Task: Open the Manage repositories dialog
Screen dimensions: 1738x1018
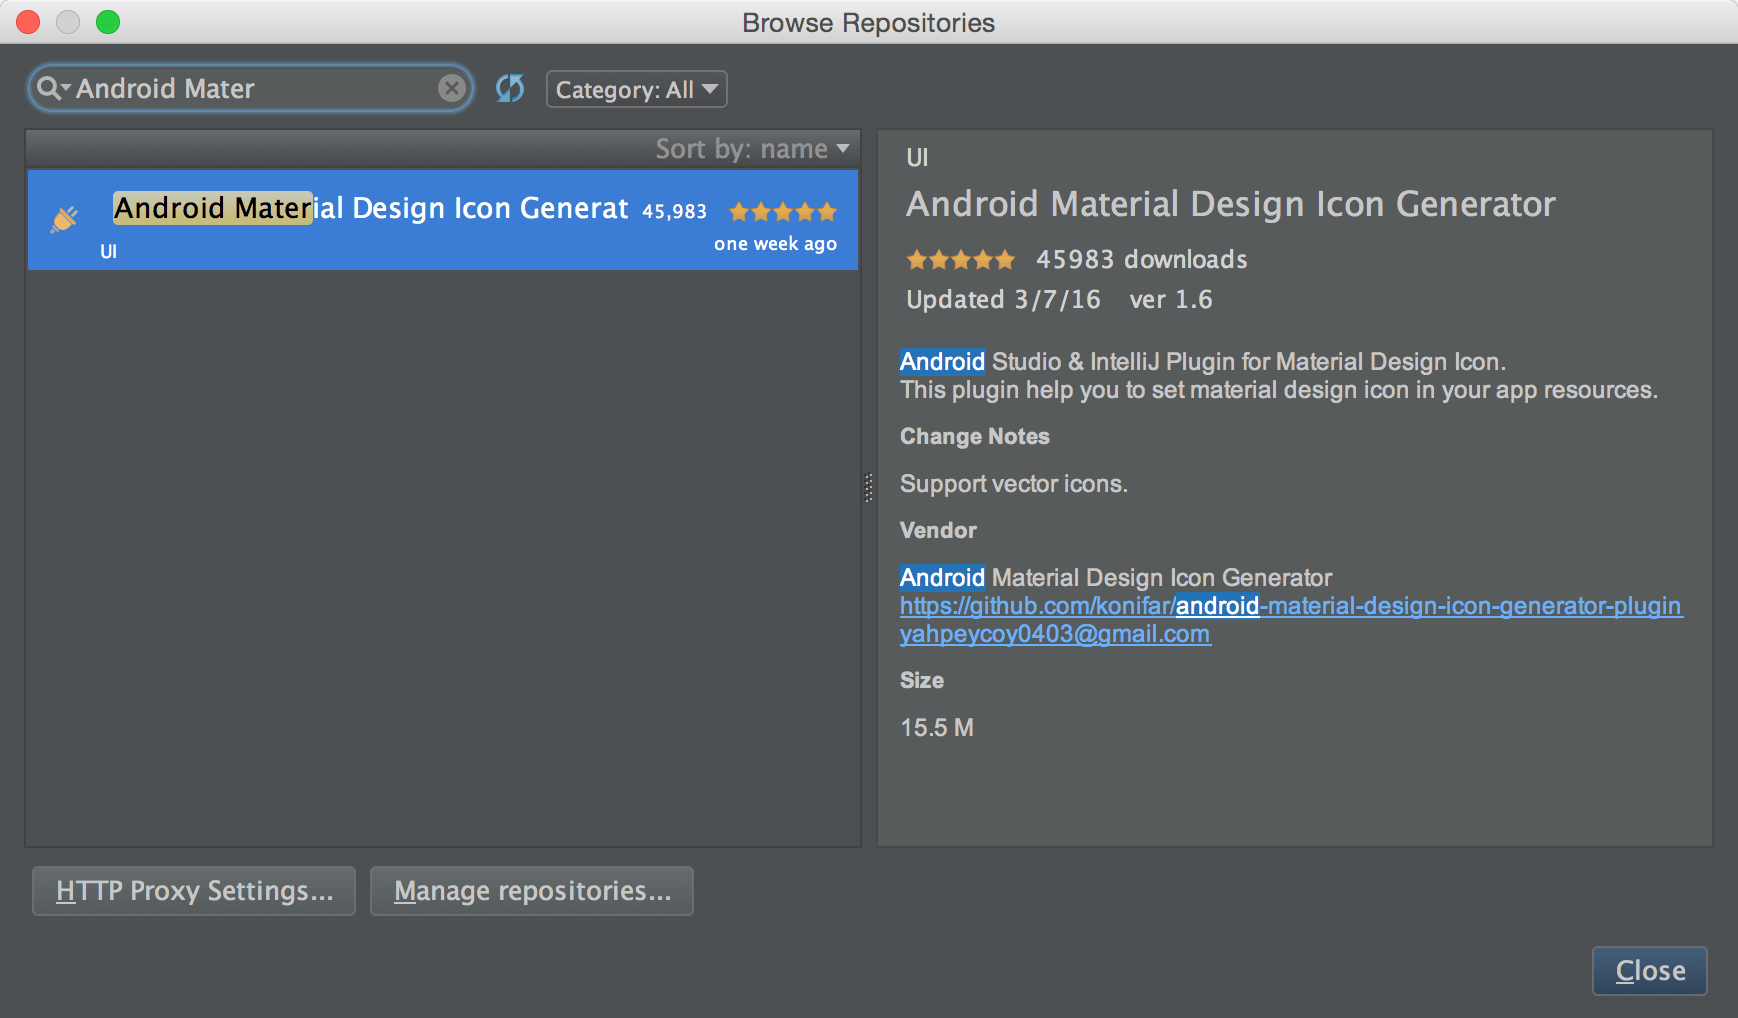Action: [531, 890]
